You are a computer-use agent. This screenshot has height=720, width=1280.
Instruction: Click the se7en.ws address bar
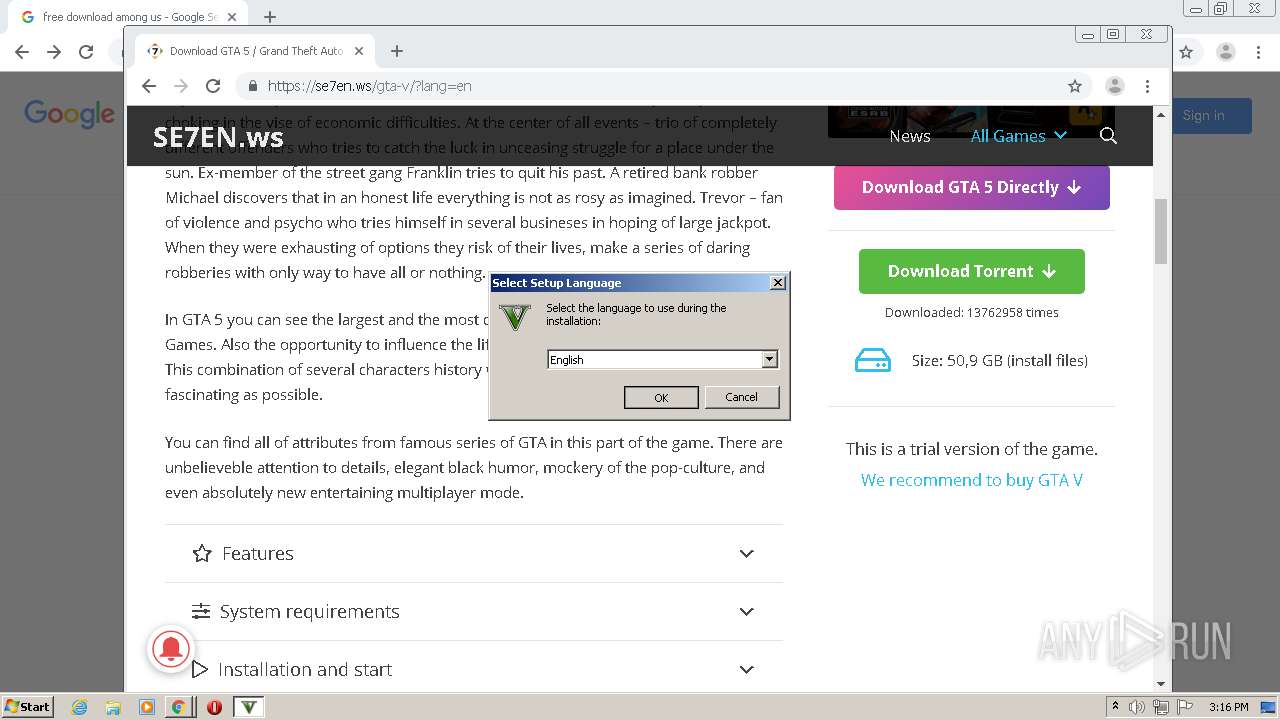pos(660,86)
